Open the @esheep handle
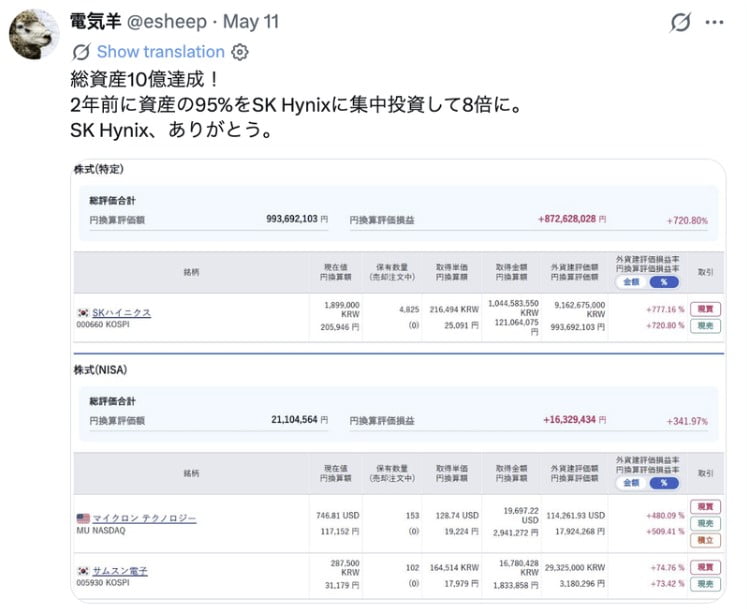Screen dimensions: 747x609 coord(166,22)
